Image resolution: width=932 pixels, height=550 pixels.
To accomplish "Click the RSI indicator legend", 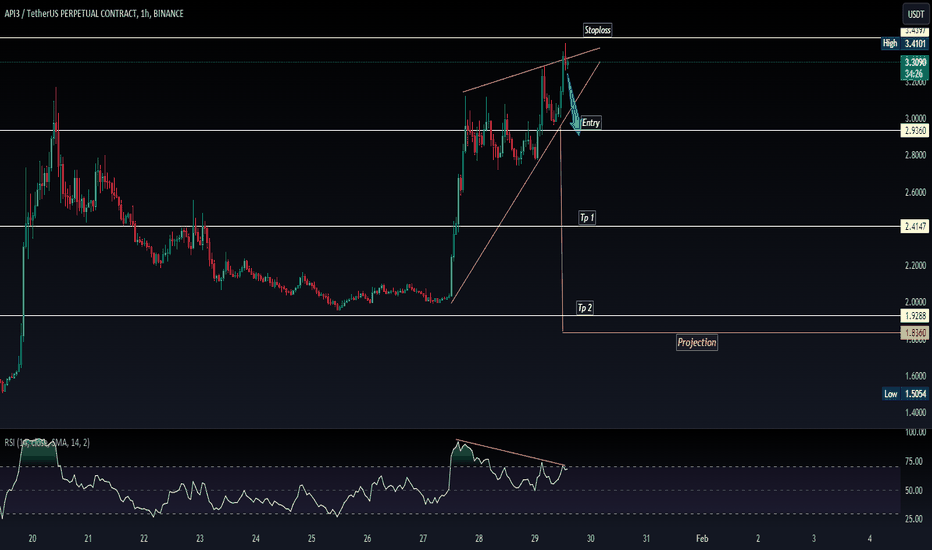I will pos(47,442).
